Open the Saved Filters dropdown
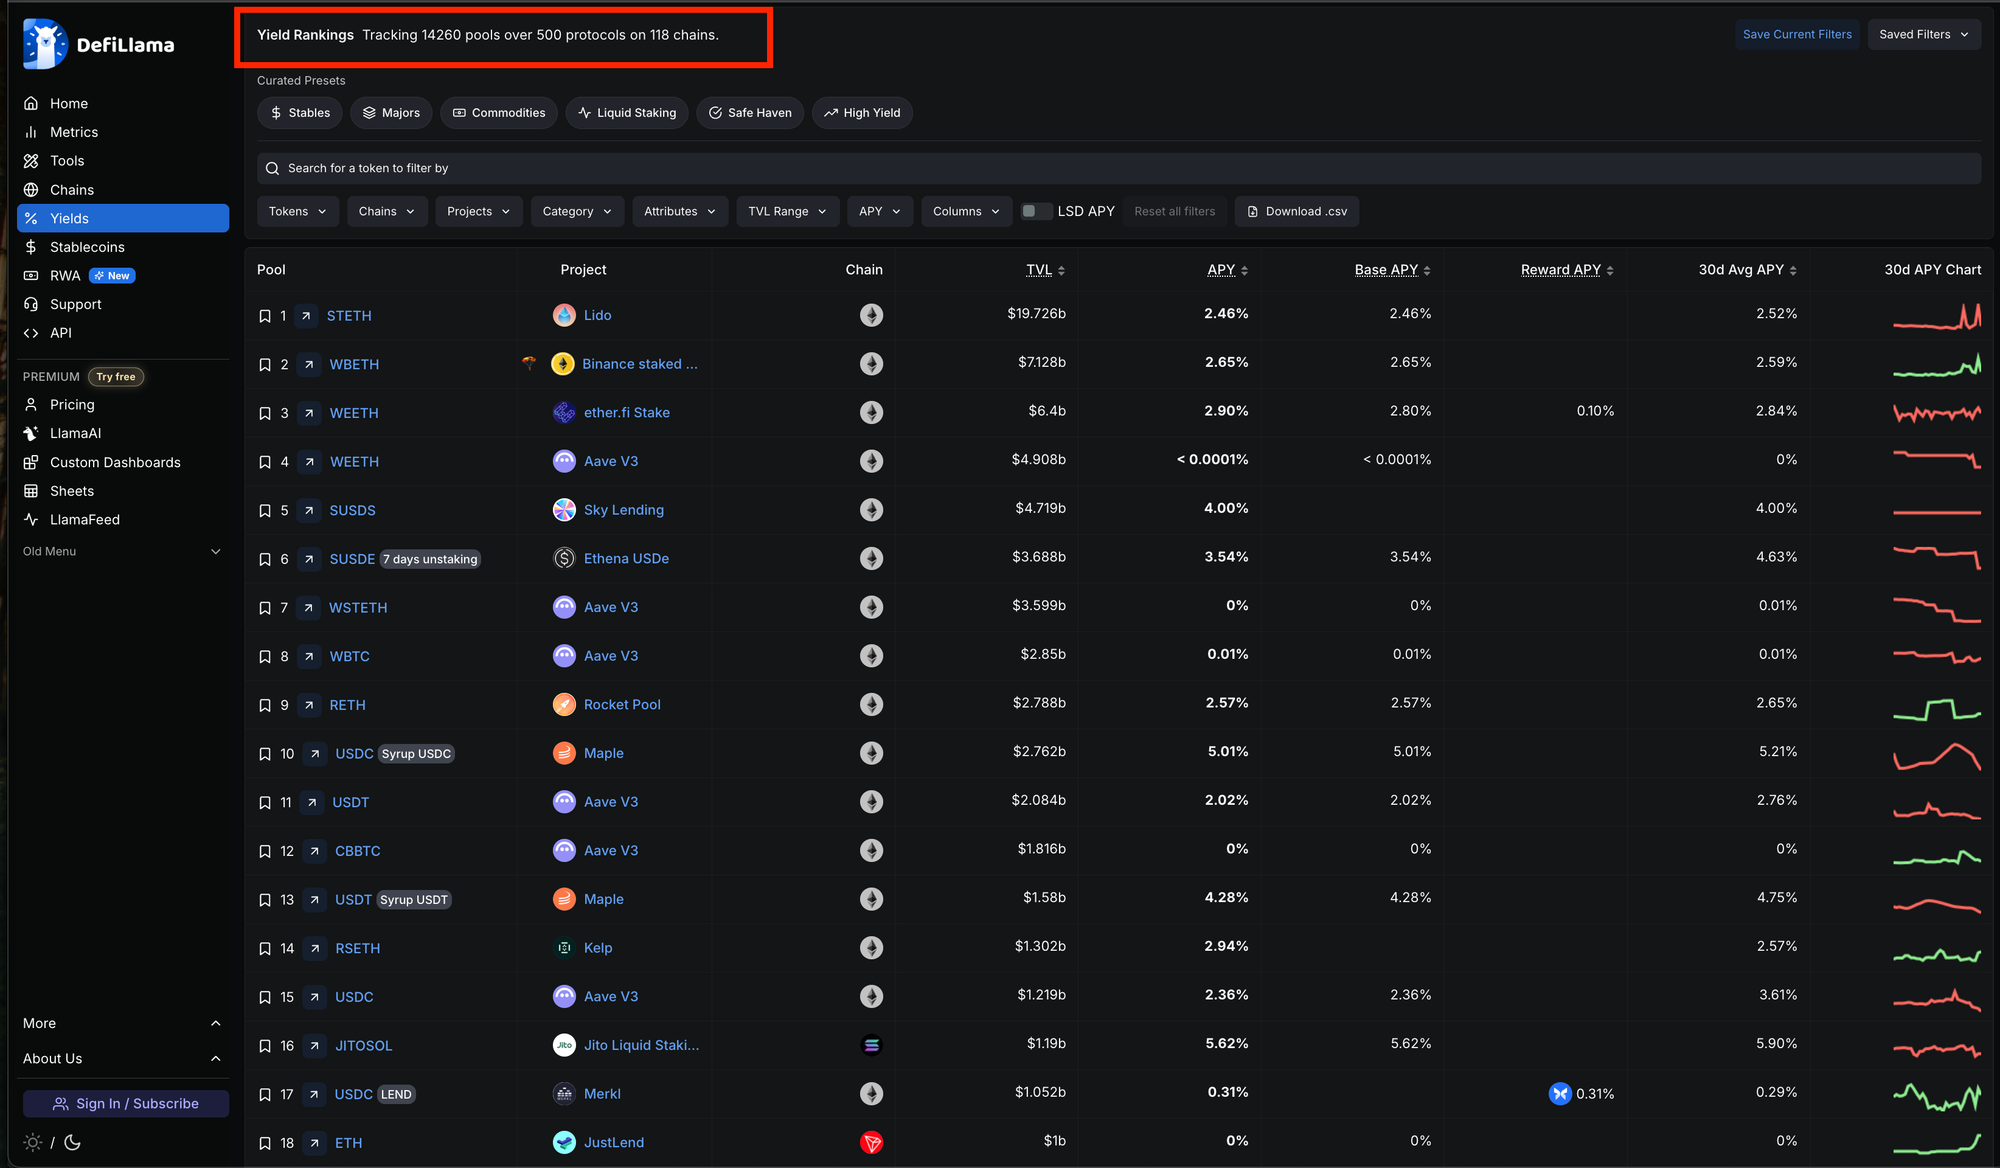Viewport: 2000px width, 1168px height. (x=1923, y=34)
